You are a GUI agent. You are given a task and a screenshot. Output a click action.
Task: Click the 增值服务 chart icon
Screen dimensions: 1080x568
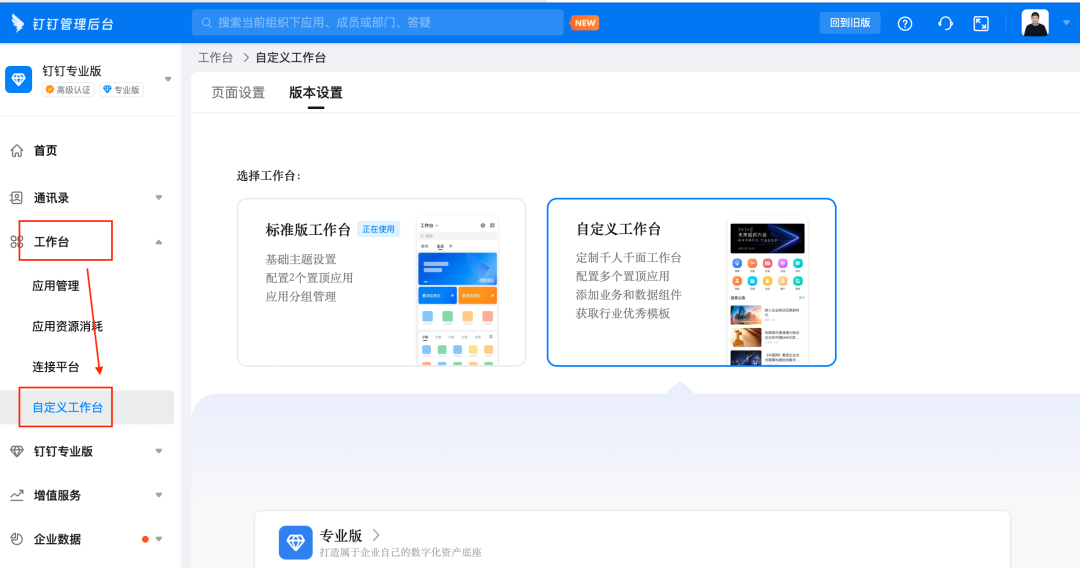[17, 496]
